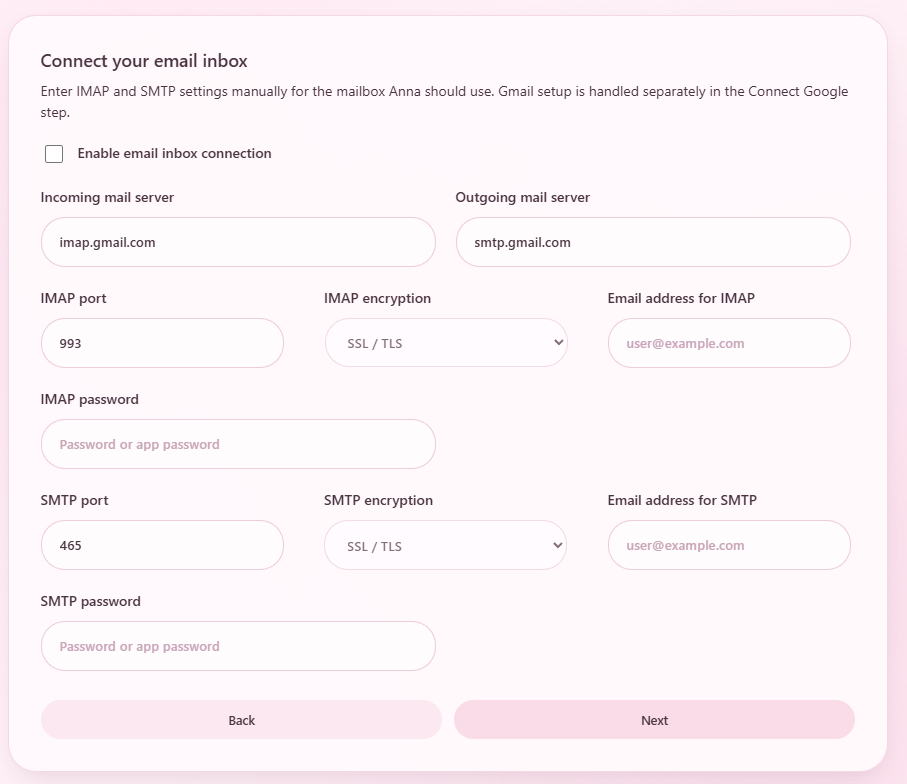907x784 pixels.
Task: Select the Incoming mail server field
Action: pos(238,242)
